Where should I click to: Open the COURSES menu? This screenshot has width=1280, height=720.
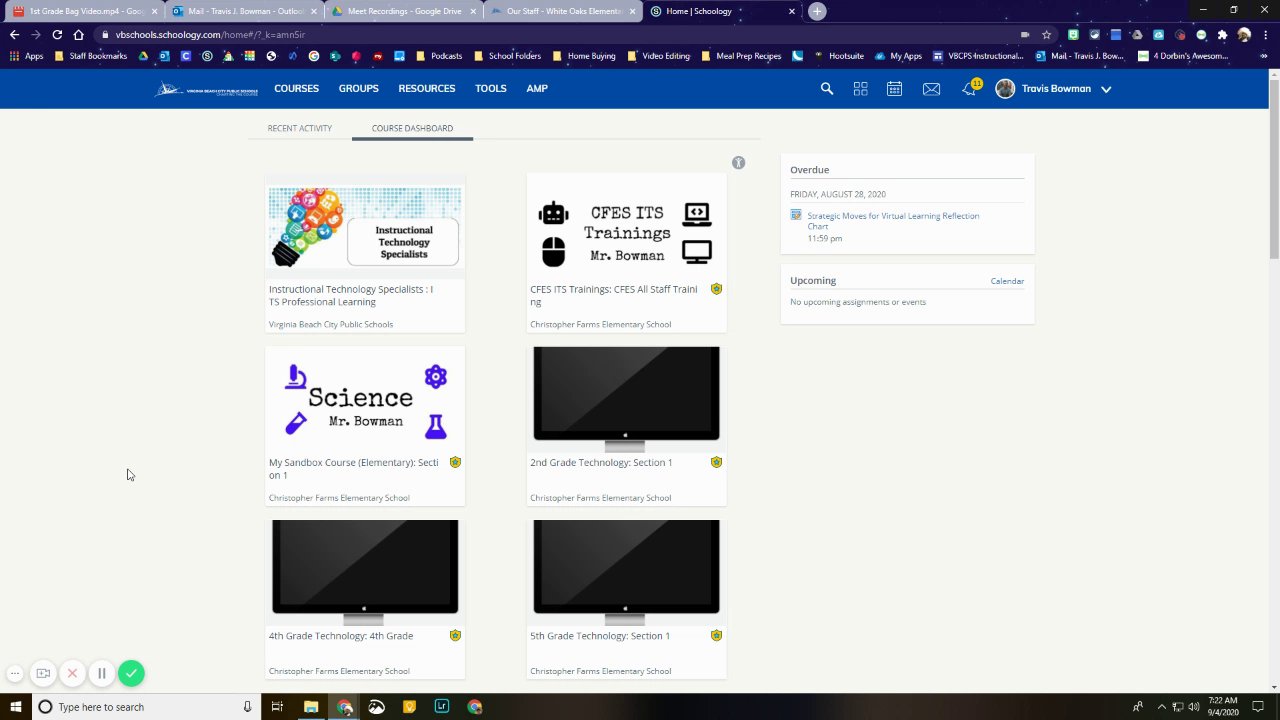[297, 88]
